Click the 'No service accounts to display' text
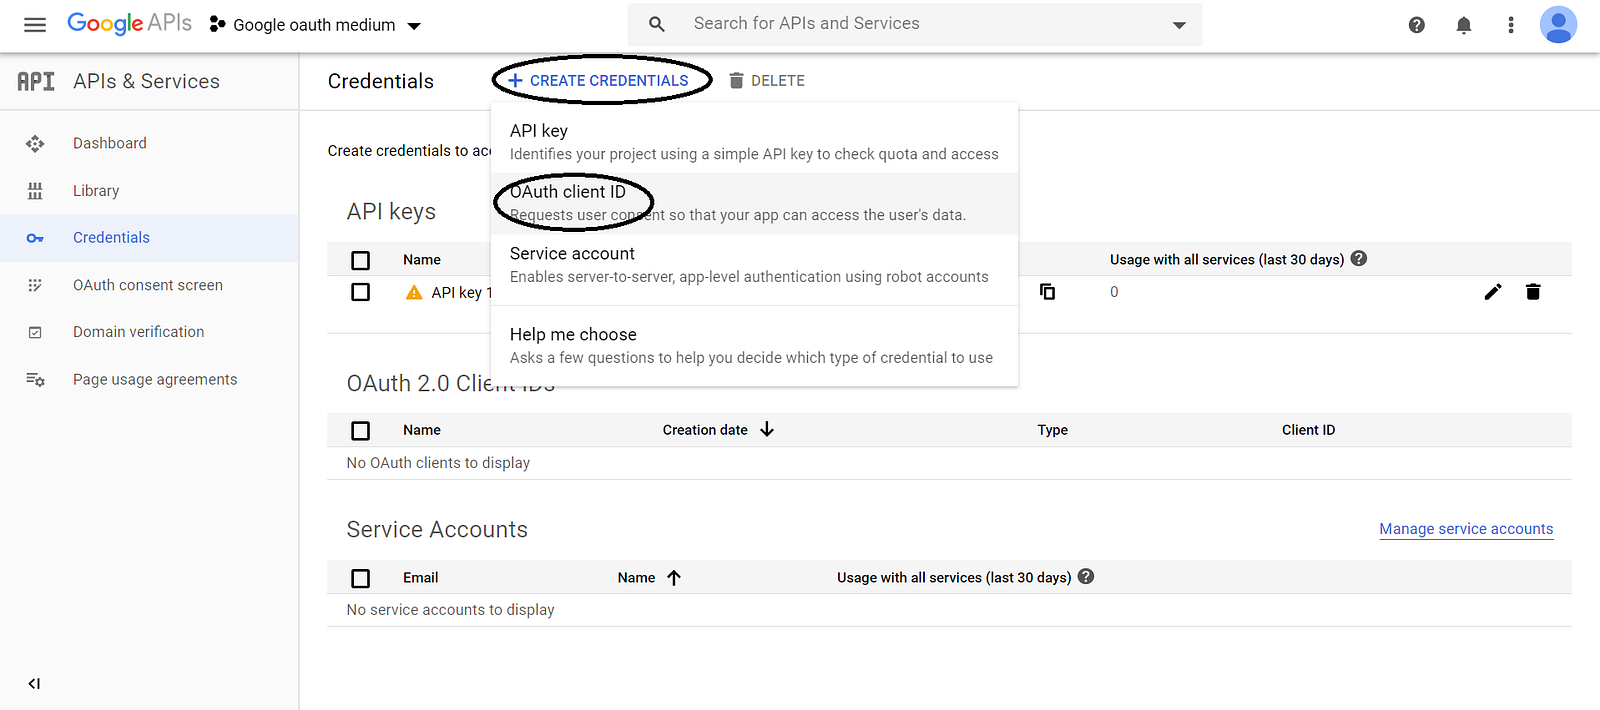The width and height of the screenshot is (1600, 710). 450,610
